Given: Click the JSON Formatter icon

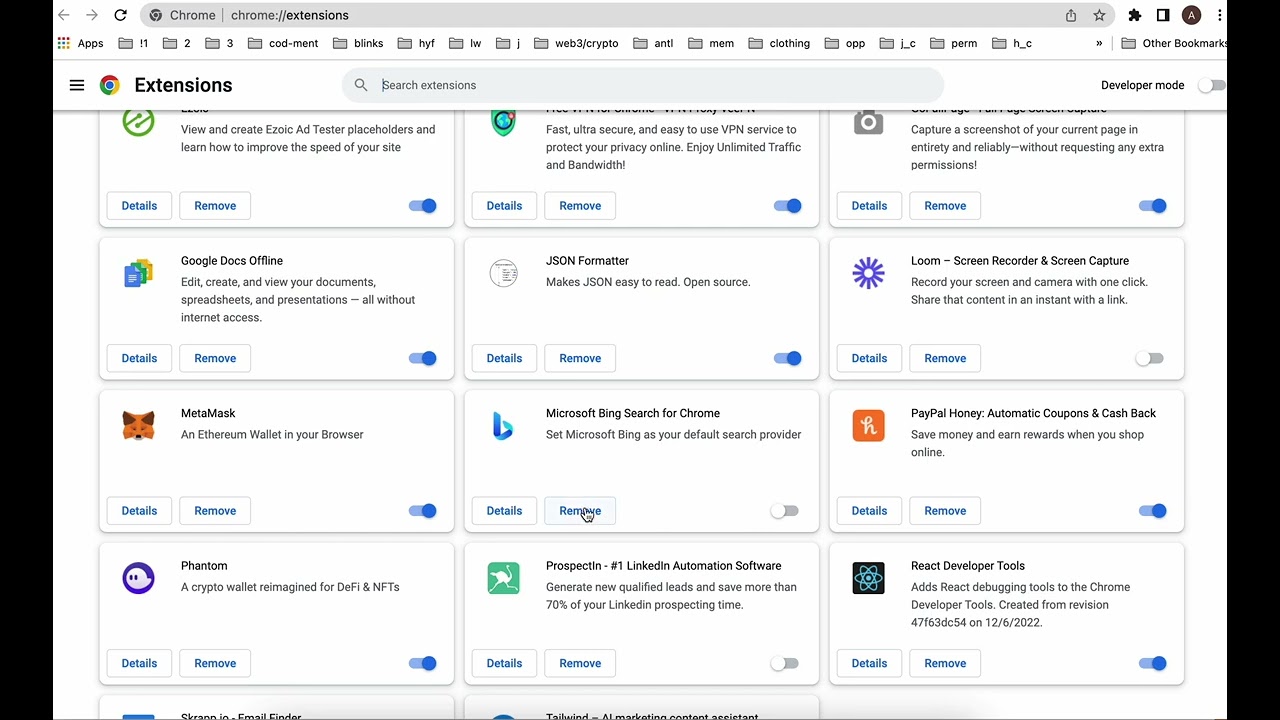Looking at the screenshot, I should pyautogui.click(x=503, y=273).
